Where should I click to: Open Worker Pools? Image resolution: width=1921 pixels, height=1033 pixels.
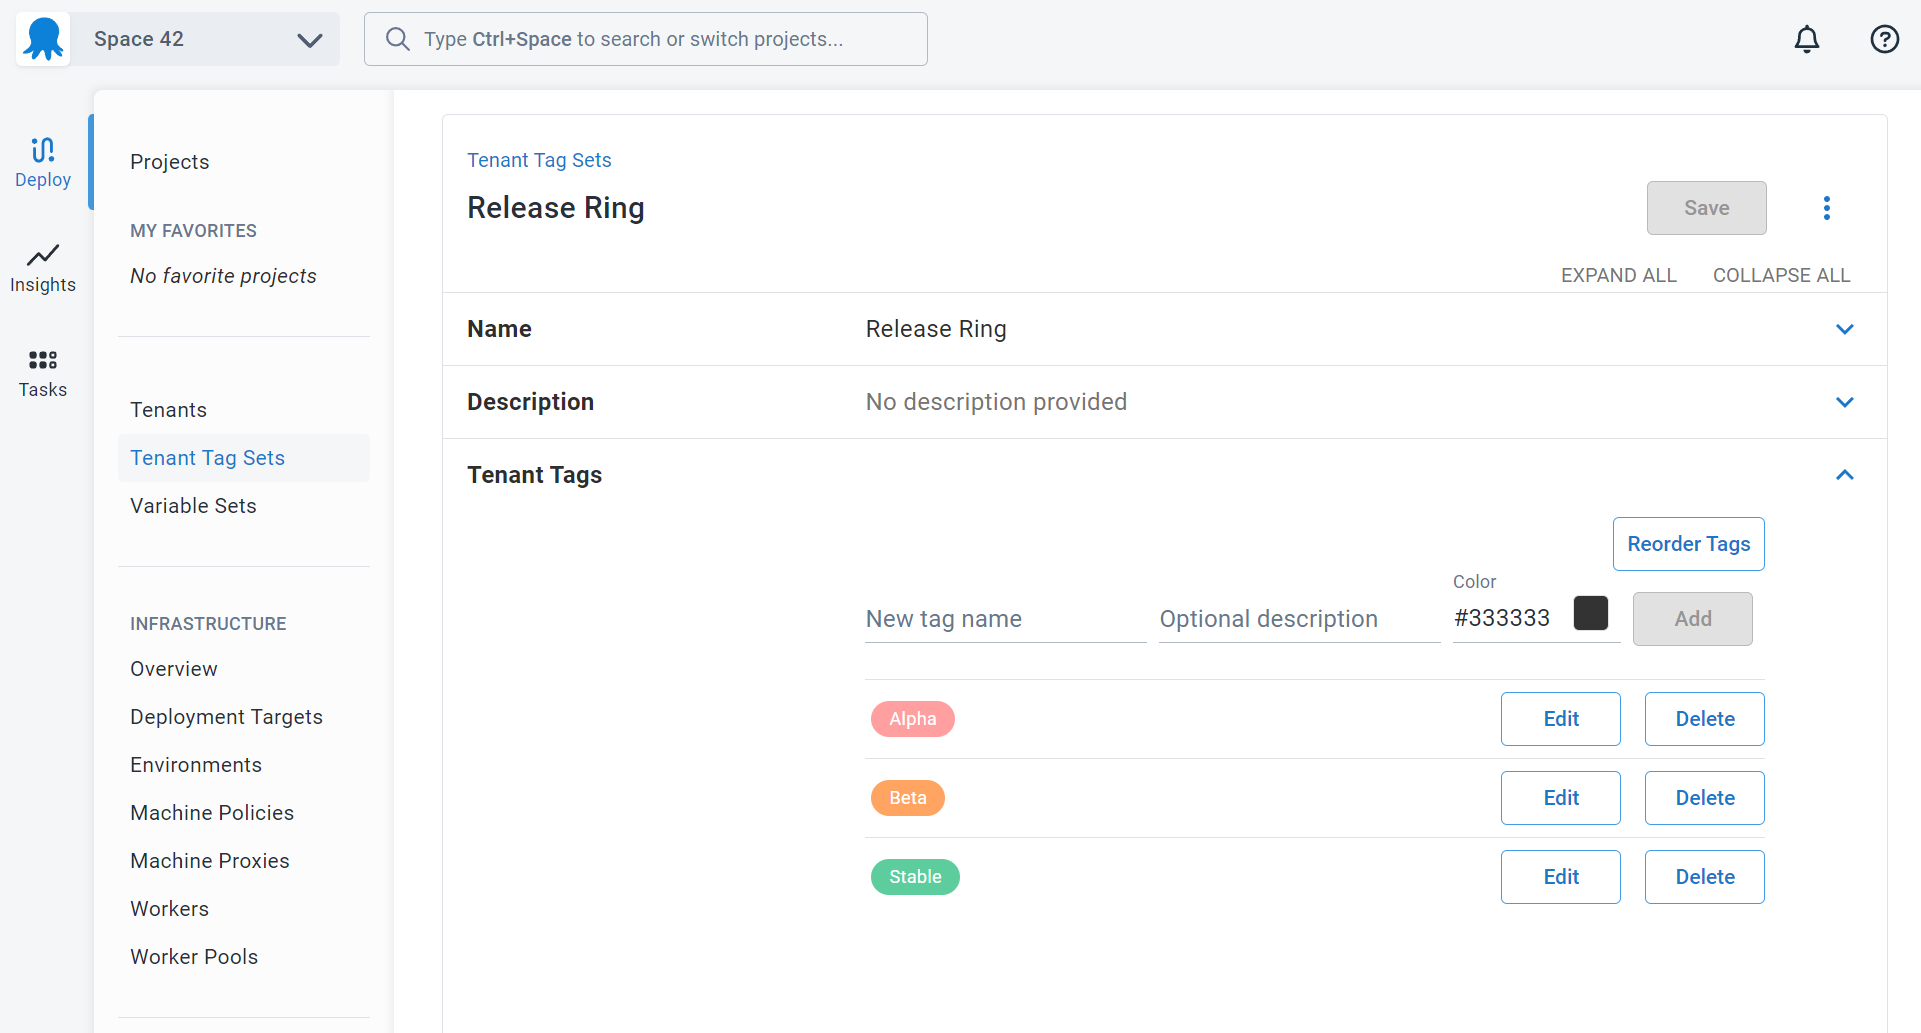pyautogui.click(x=194, y=957)
